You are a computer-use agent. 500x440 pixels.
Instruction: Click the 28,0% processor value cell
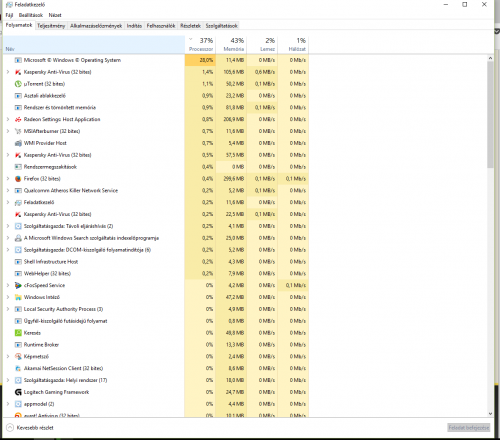[200, 60]
